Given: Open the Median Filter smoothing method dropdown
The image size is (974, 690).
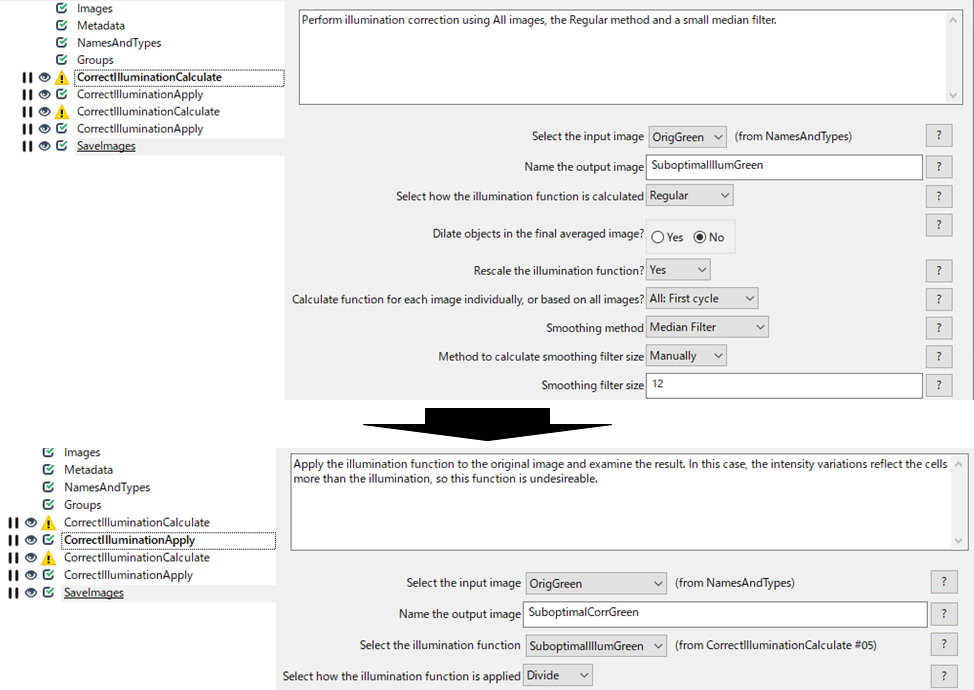Looking at the screenshot, I should [x=708, y=327].
